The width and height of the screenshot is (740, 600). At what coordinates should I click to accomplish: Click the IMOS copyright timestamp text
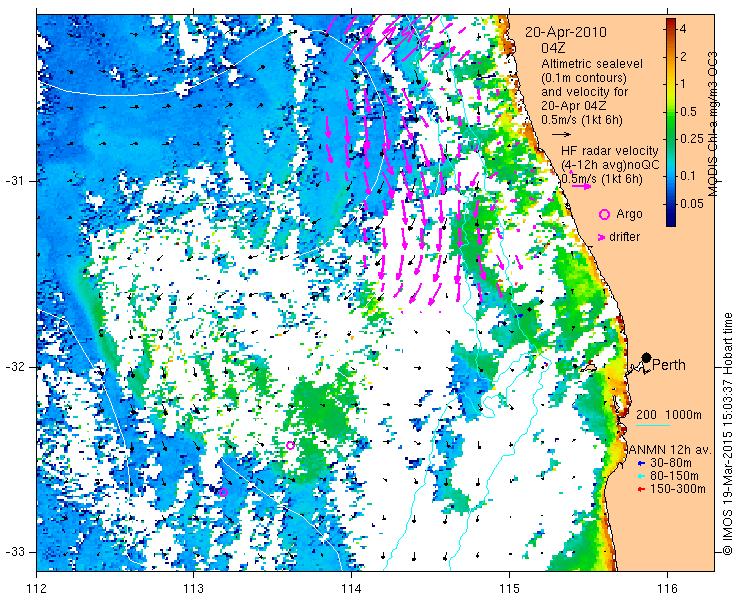pos(727,433)
